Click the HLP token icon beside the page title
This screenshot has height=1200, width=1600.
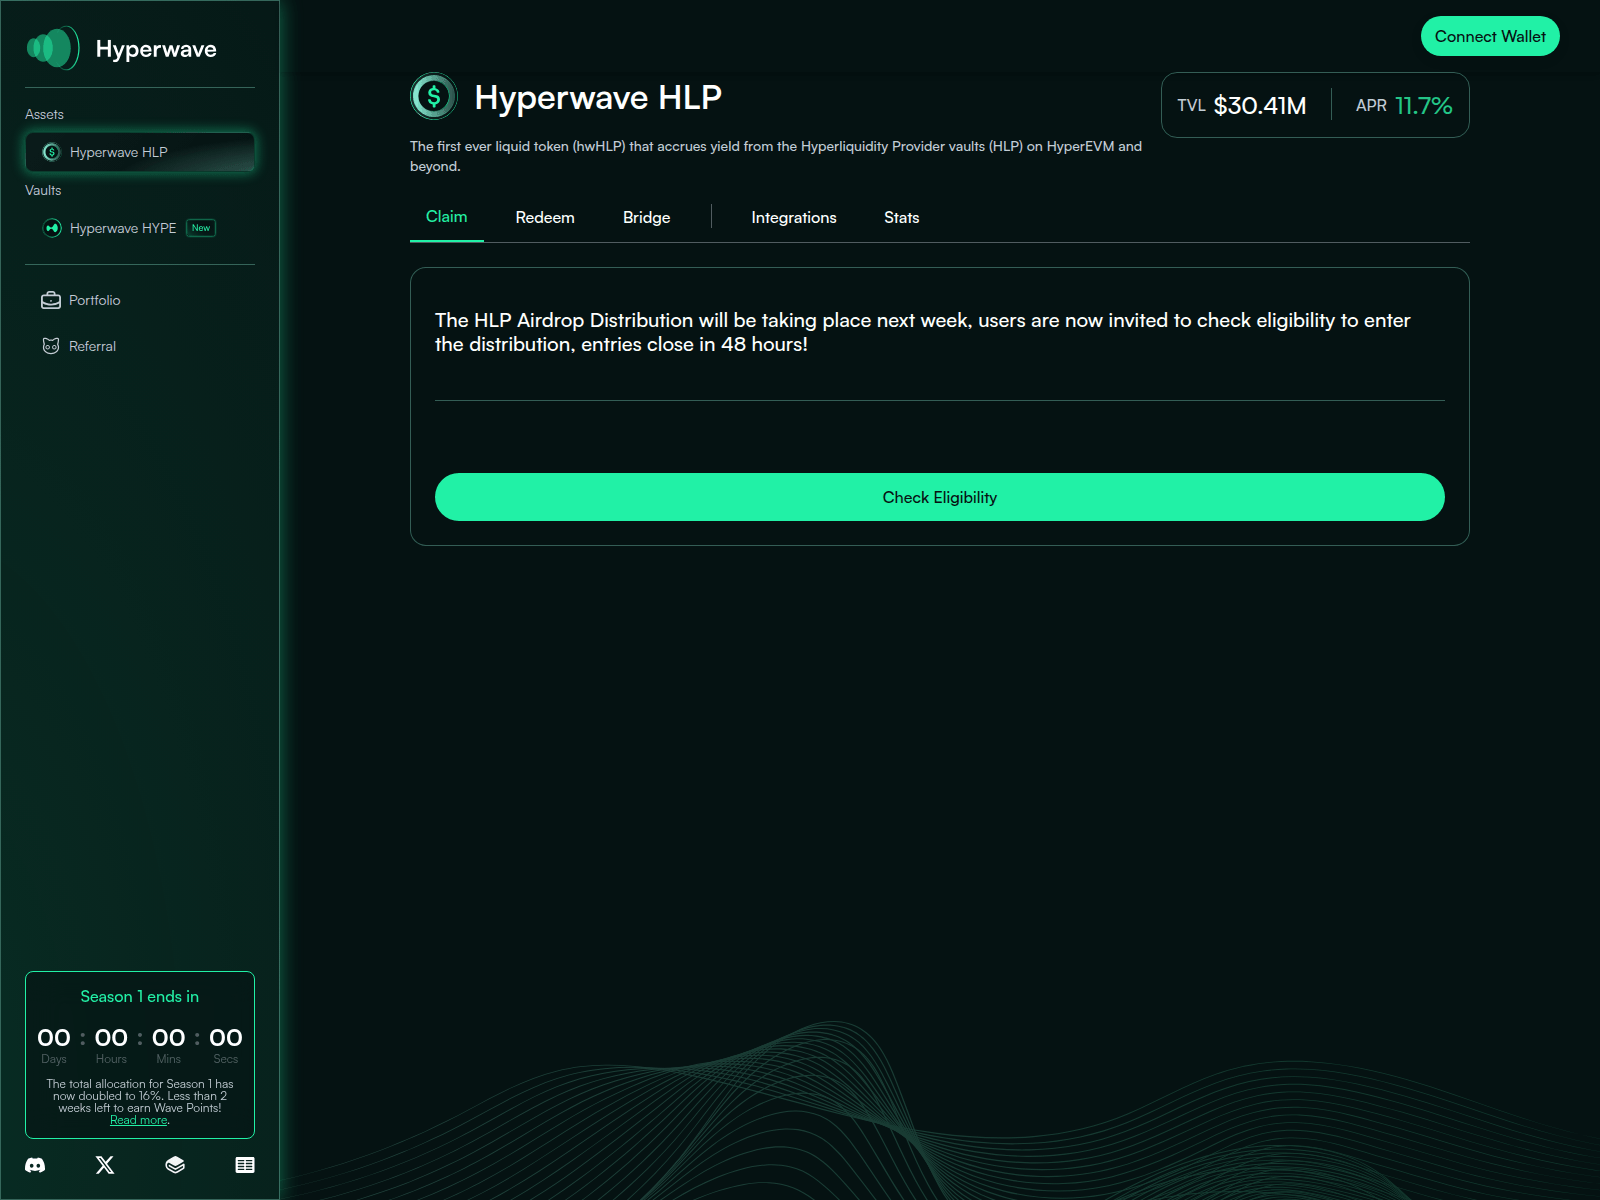pyautogui.click(x=433, y=97)
